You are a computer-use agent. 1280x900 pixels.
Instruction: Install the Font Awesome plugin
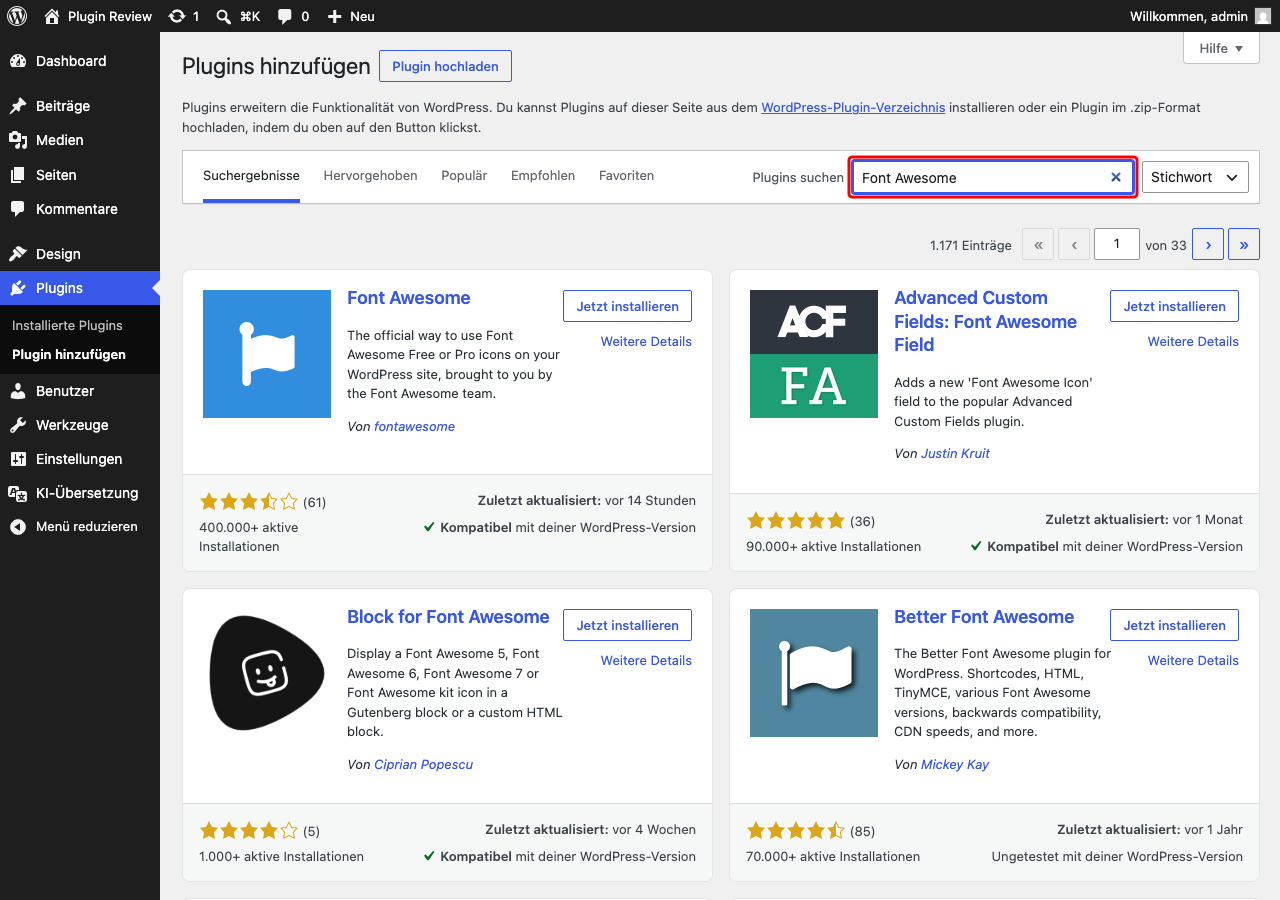(627, 306)
